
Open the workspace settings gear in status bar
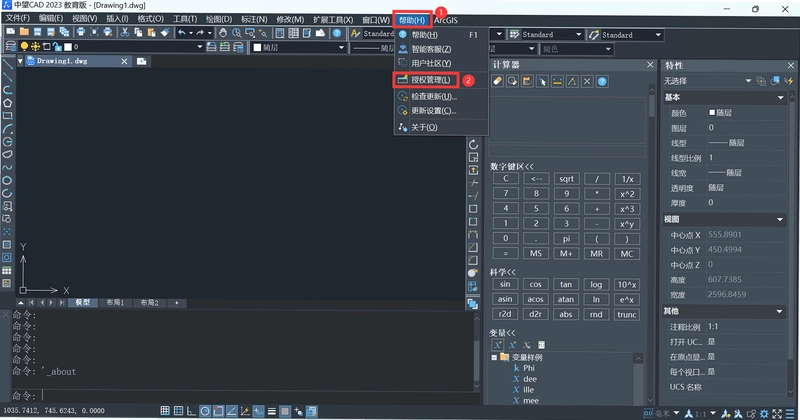(x=764, y=413)
